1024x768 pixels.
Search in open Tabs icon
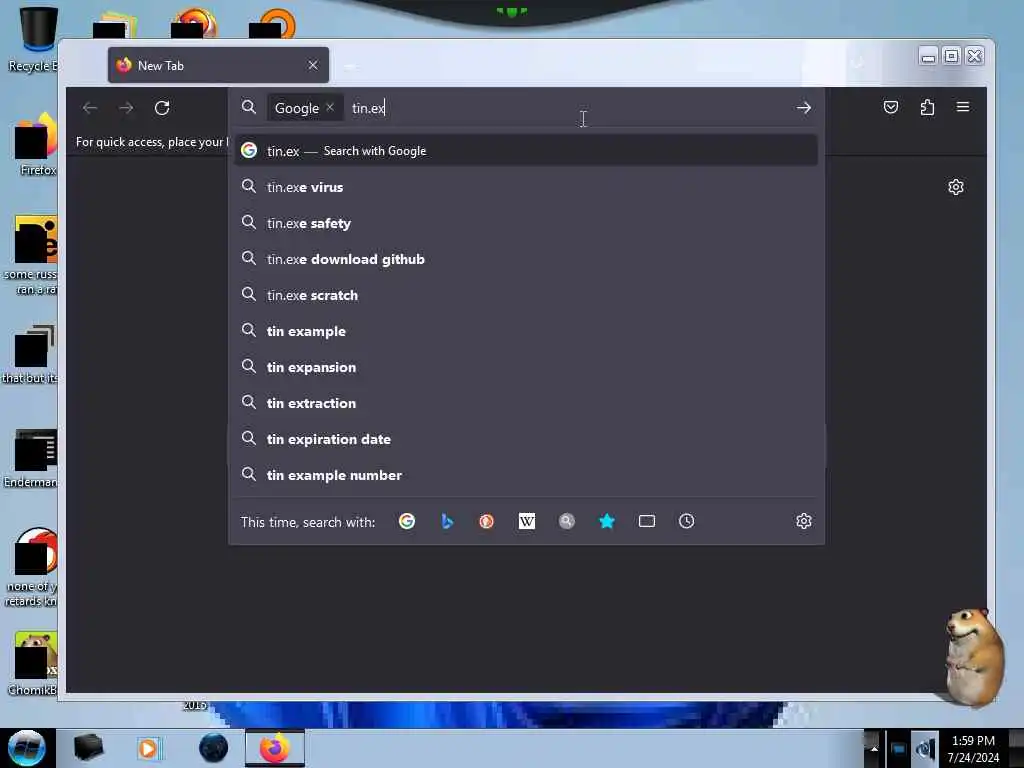coord(647,521)
